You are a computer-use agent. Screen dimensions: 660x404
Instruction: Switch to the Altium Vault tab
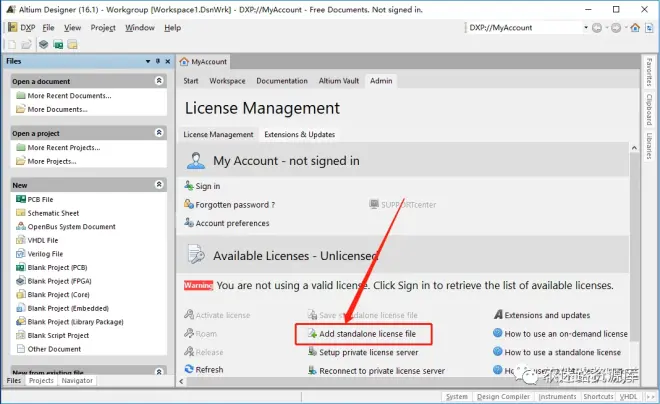339,81
